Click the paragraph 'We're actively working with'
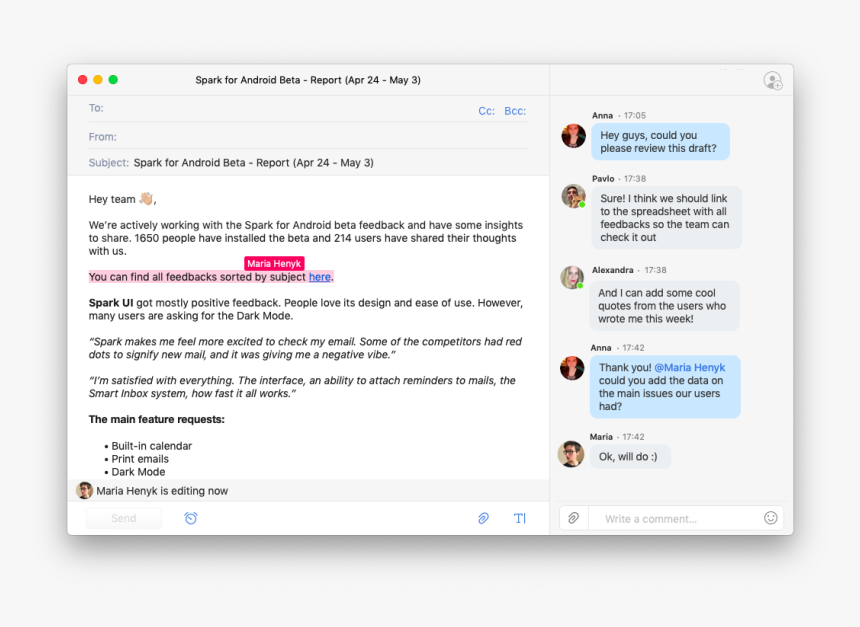The height and width of the screenshot is (627, 860). [x=305, y=238]
